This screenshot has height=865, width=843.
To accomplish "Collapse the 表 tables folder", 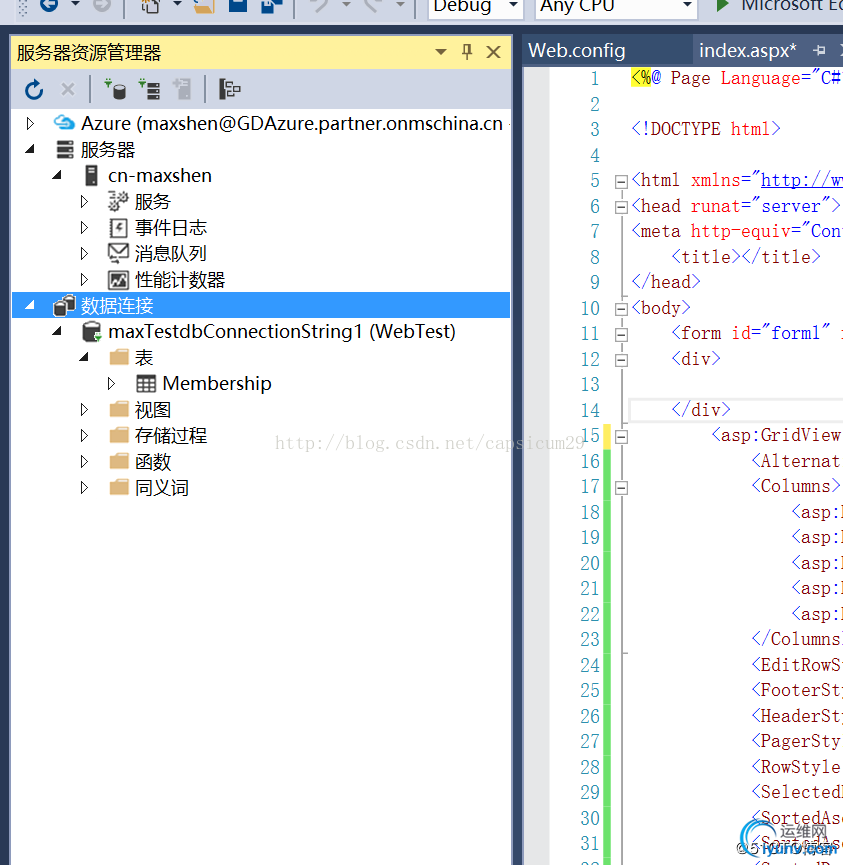I will (84, 356).
